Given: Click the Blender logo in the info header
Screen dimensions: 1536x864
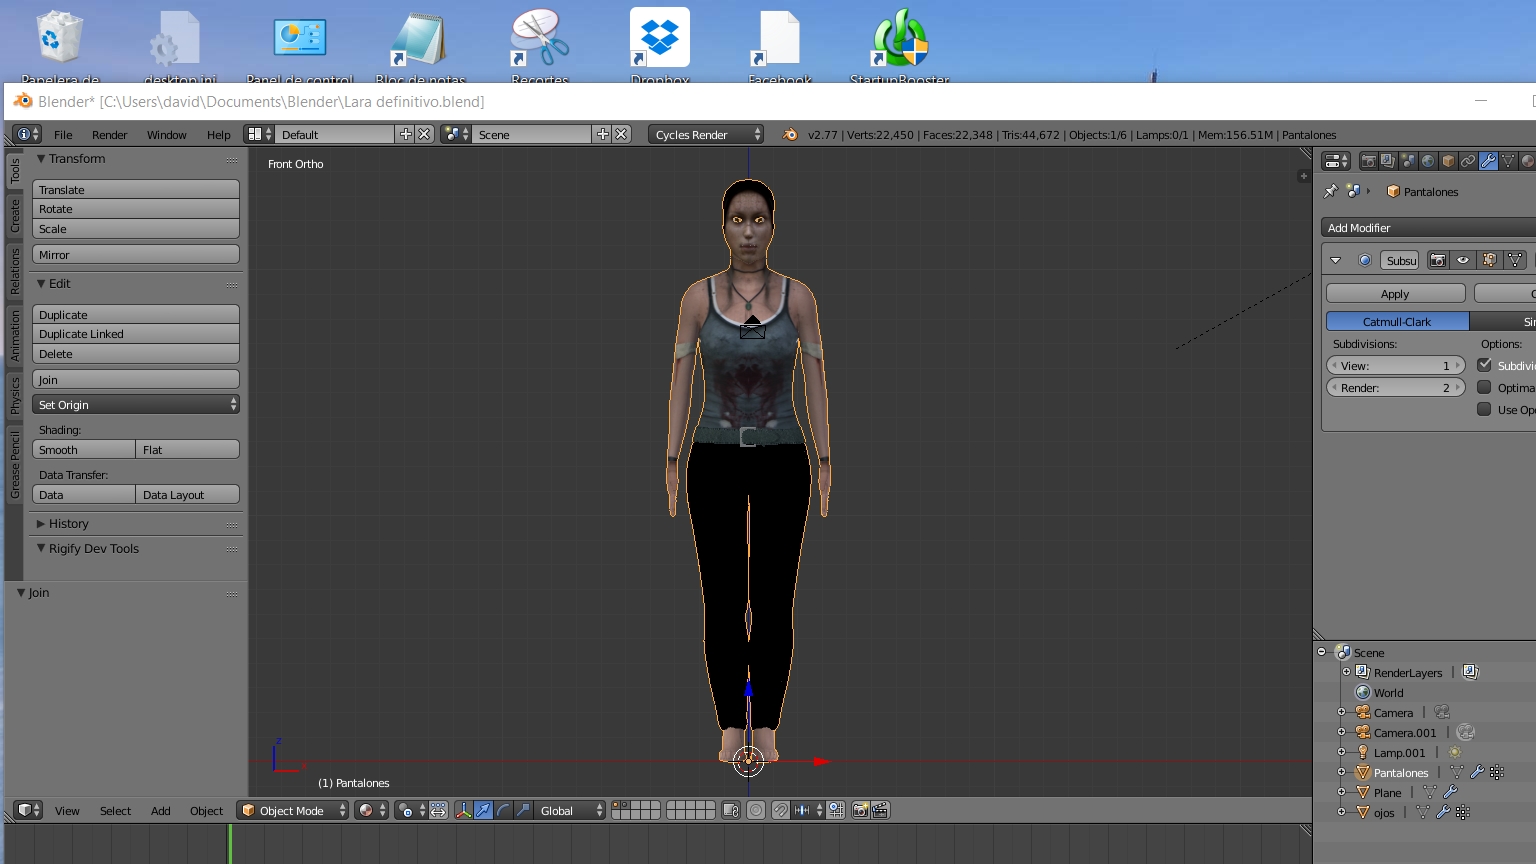Looking at the screenshot, I should pyautogui.click(x=790, y=135).
